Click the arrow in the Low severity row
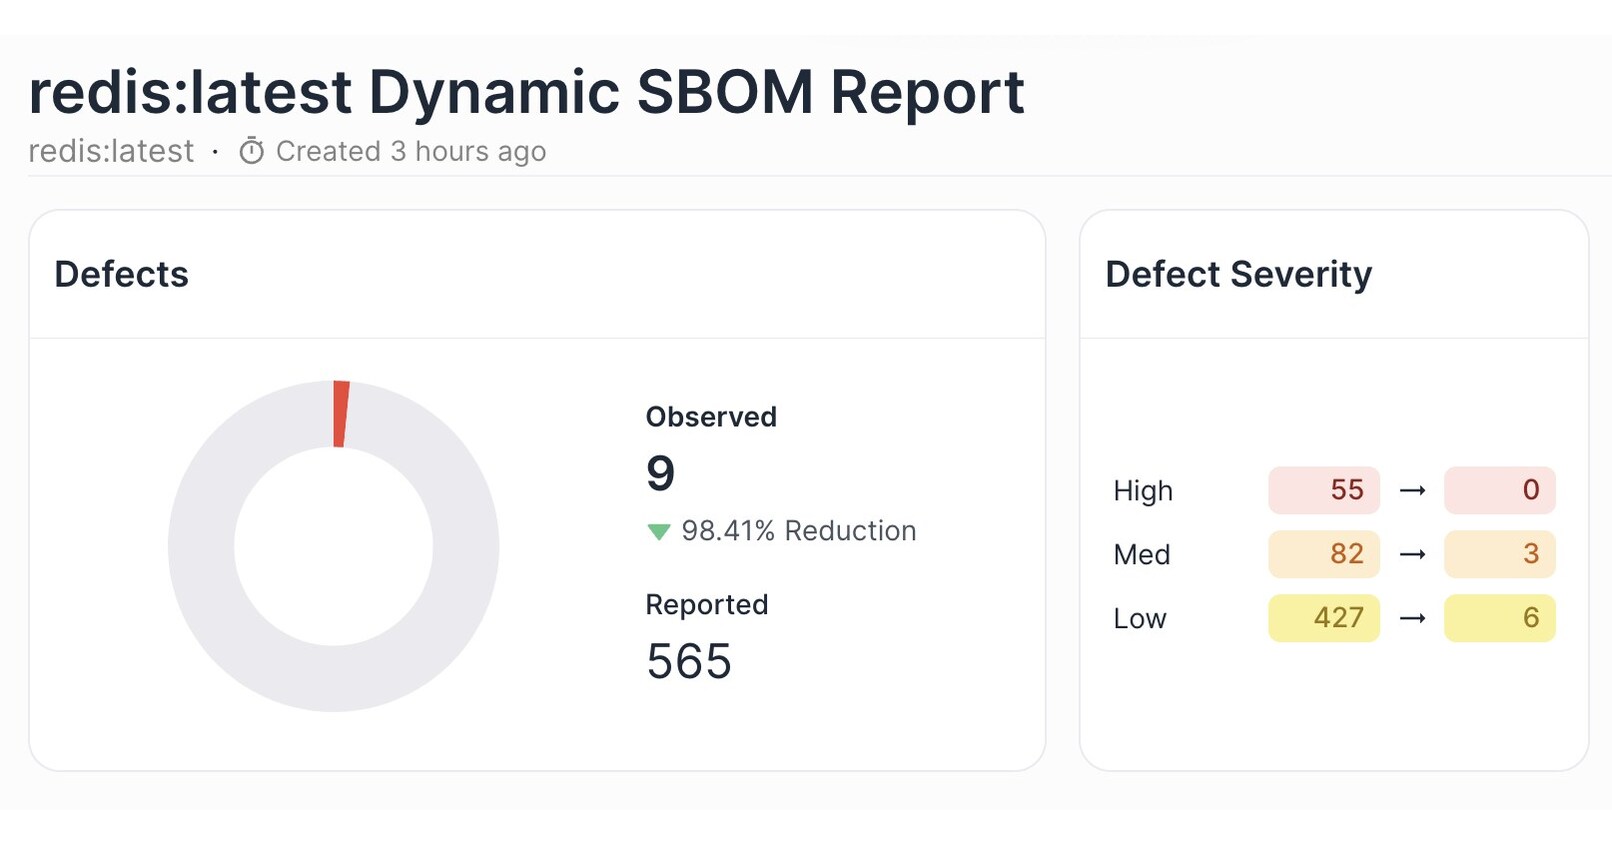1612x845 pixels. pos(1412,618)
